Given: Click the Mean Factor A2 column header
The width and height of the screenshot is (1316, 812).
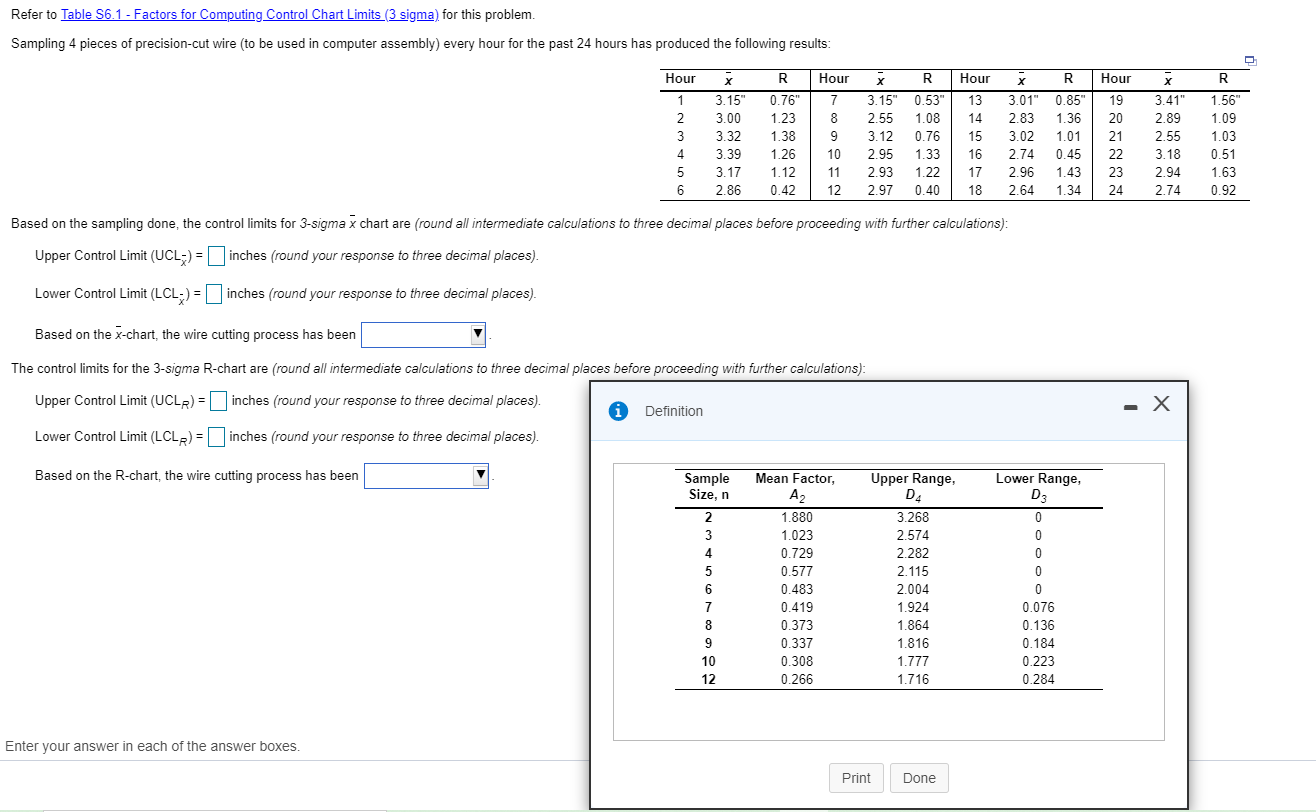Looking at the screenshot, I should pos(795,485).
